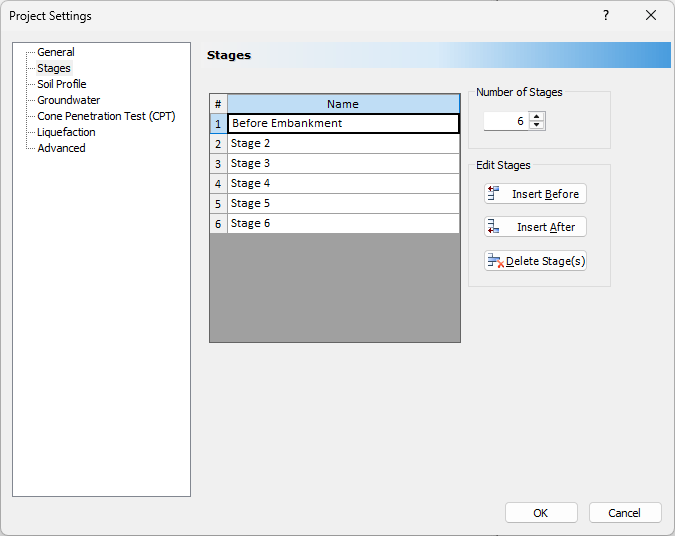Open the General settings page
This screenshot has height=536, width=675.
[x=56, y=52]
